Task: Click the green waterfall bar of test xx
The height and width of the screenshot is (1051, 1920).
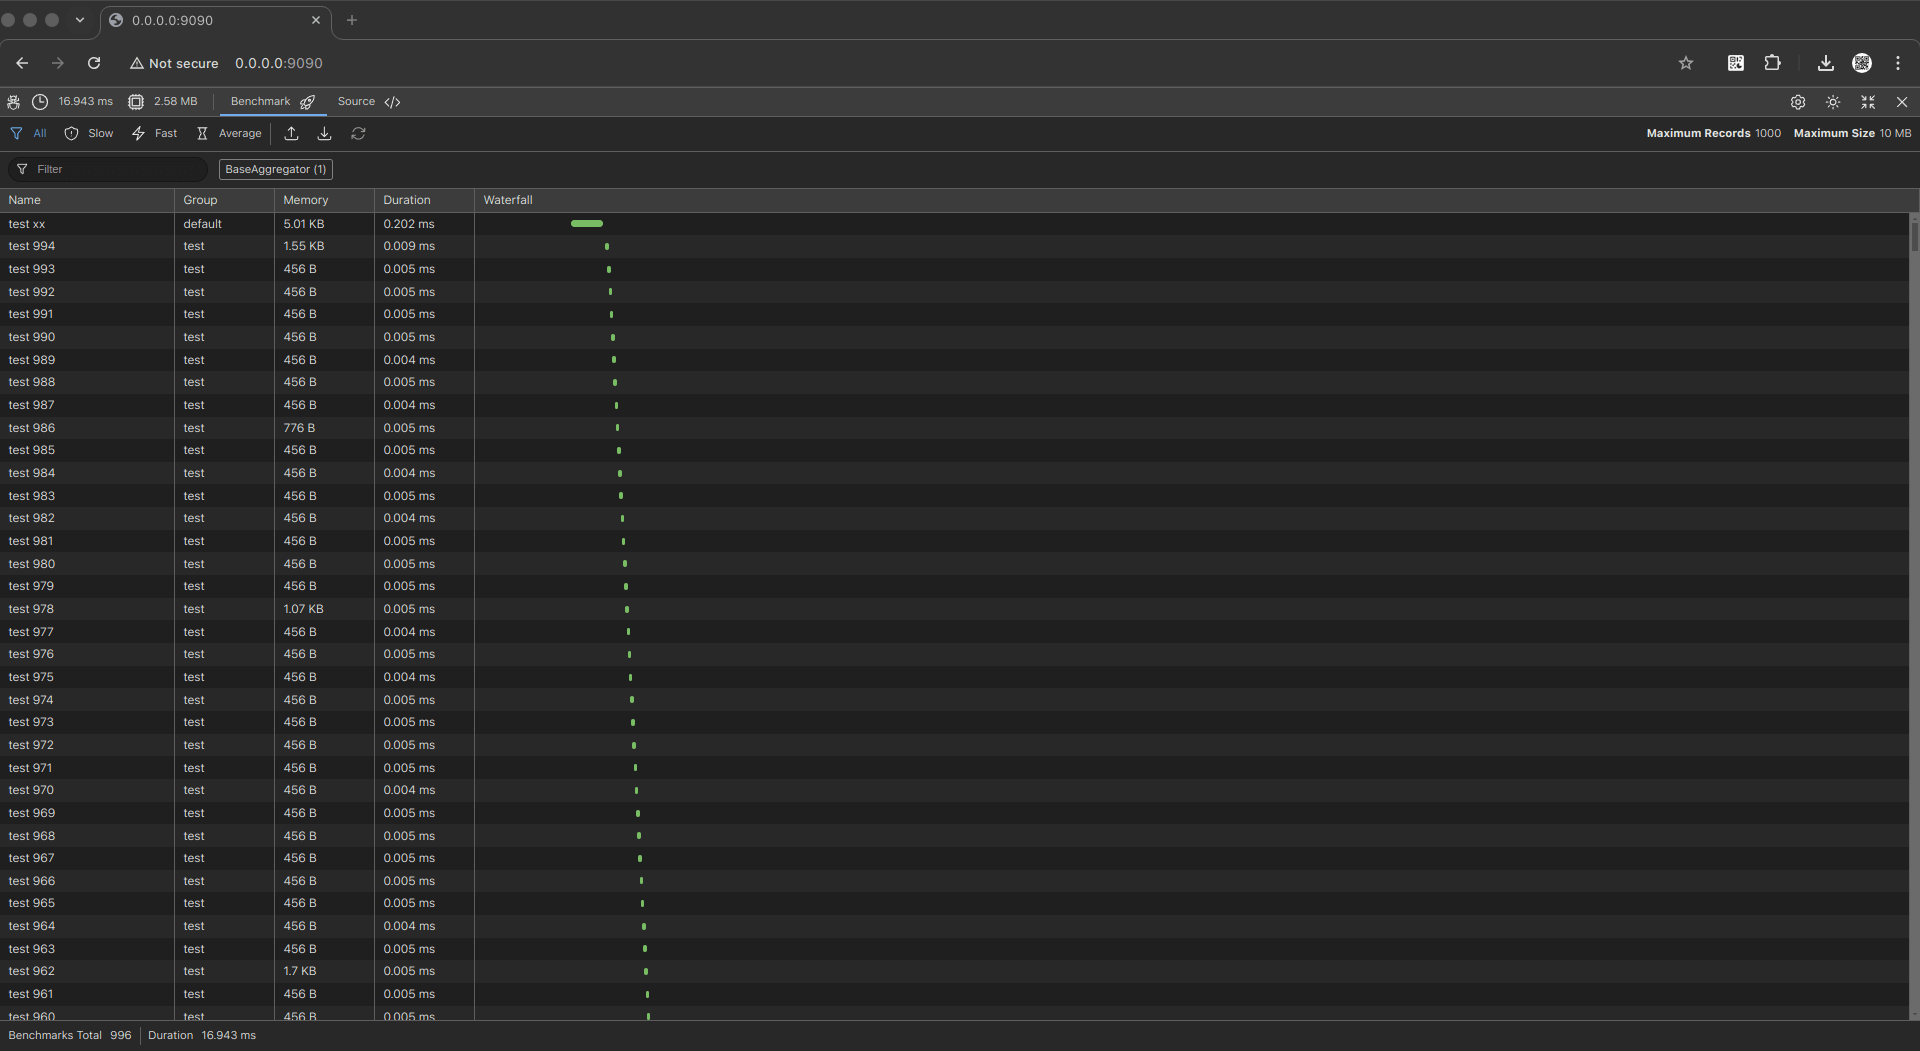Action: (x=587, y=224)
